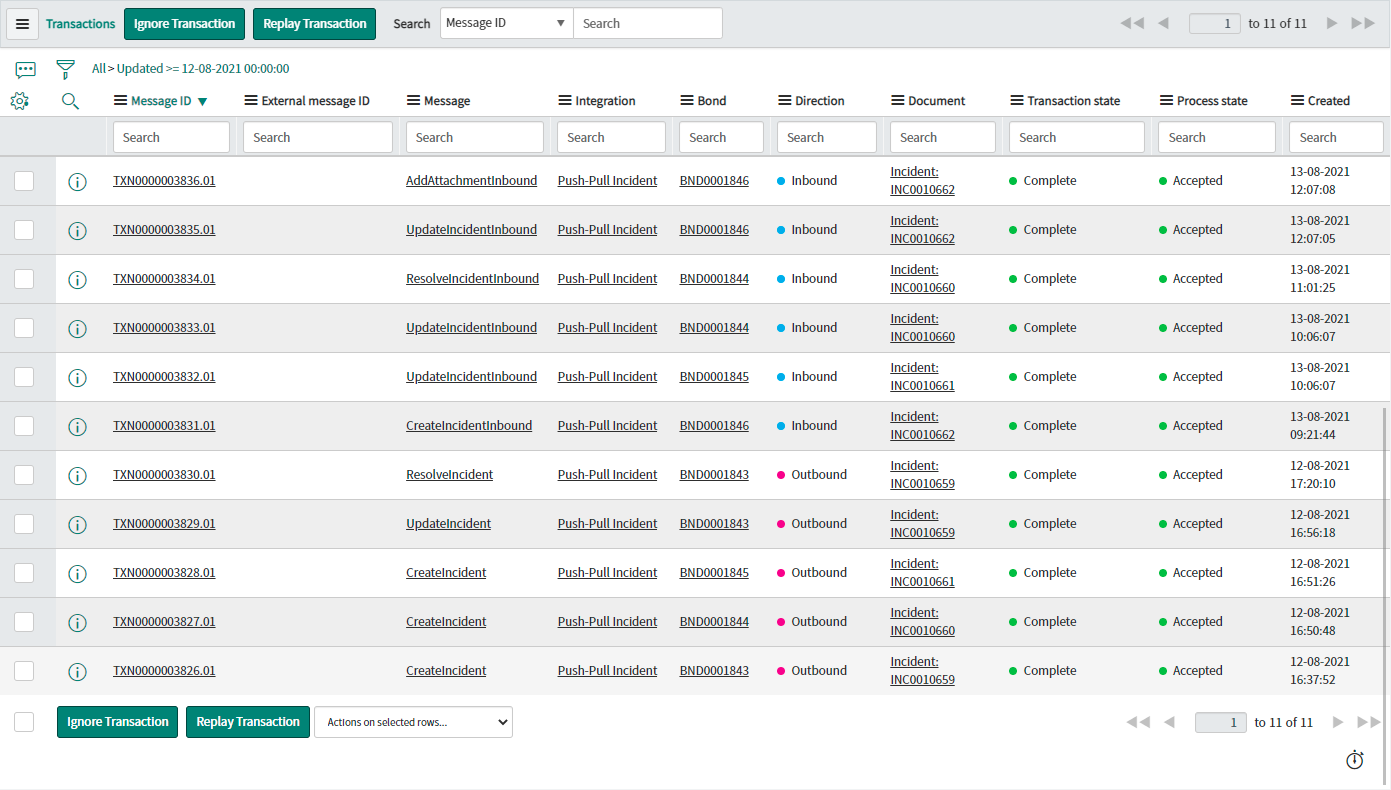Open the ResolveIncidentInbound message link
Viewport: 1391px width, 790px height.
[x=472, y=279]
